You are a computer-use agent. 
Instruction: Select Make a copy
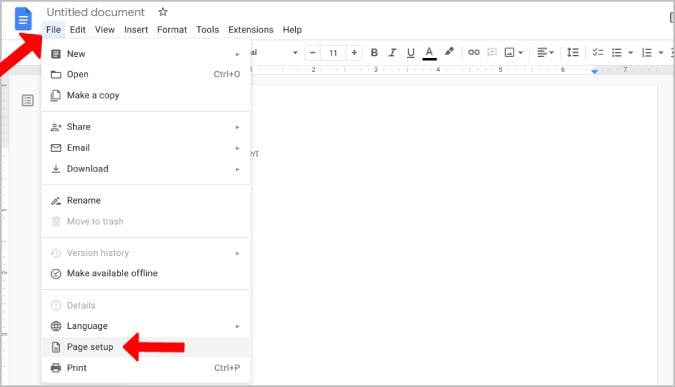146,95
